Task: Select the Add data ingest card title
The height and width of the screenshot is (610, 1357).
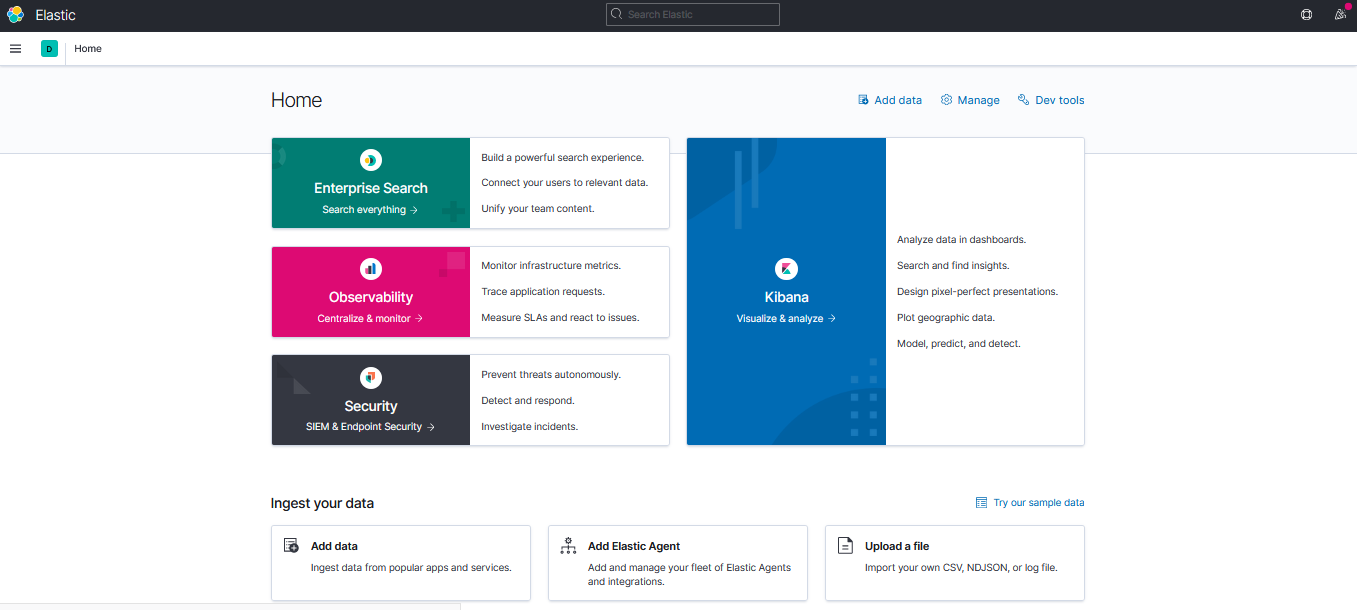Action: 334,546
